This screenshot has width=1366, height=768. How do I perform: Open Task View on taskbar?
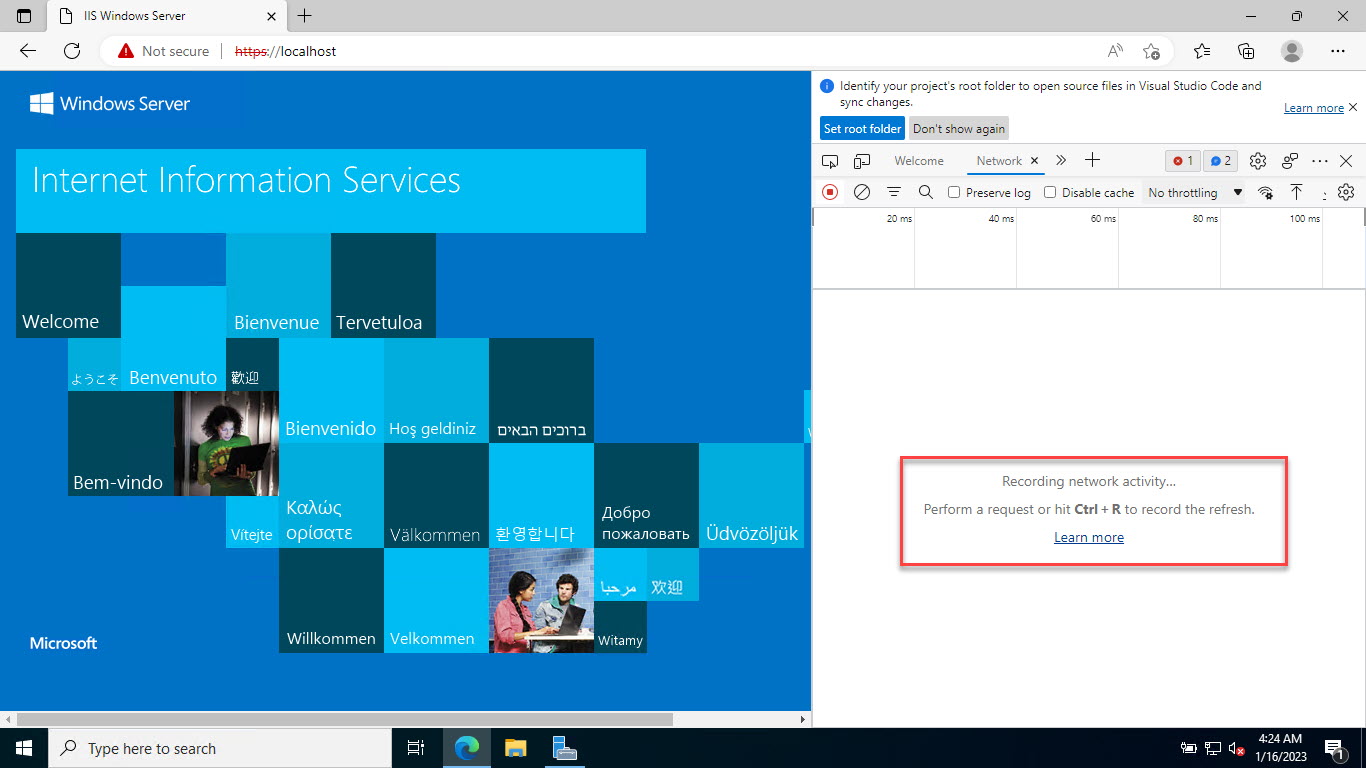[416, 748]
